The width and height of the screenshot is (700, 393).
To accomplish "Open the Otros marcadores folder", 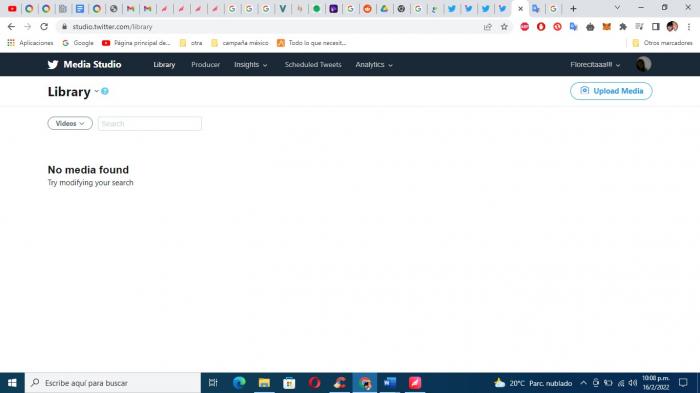I will [x=662, y=43].
